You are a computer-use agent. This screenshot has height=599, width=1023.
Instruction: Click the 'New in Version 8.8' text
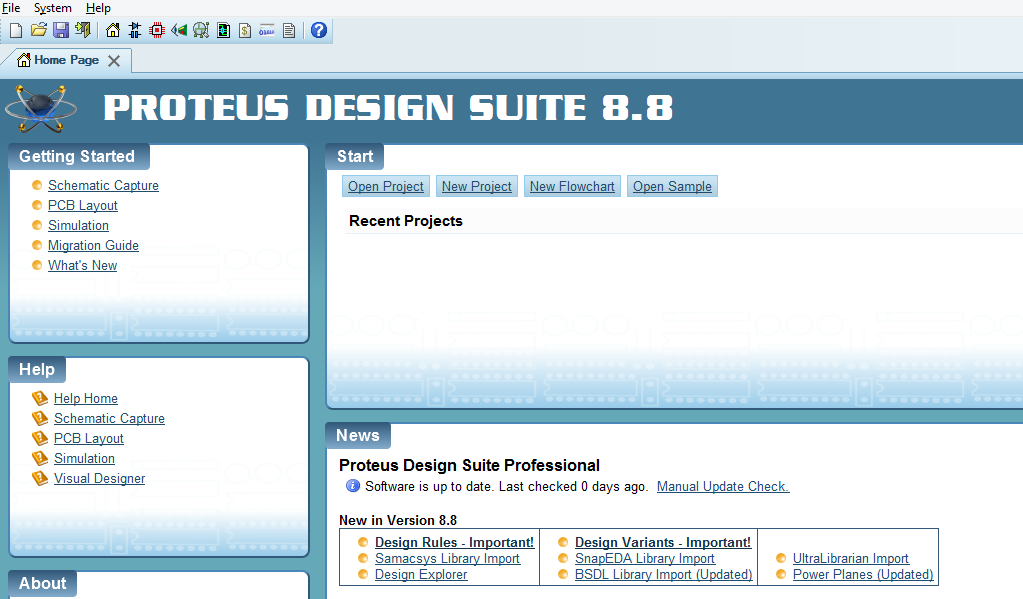click(398, 520)
